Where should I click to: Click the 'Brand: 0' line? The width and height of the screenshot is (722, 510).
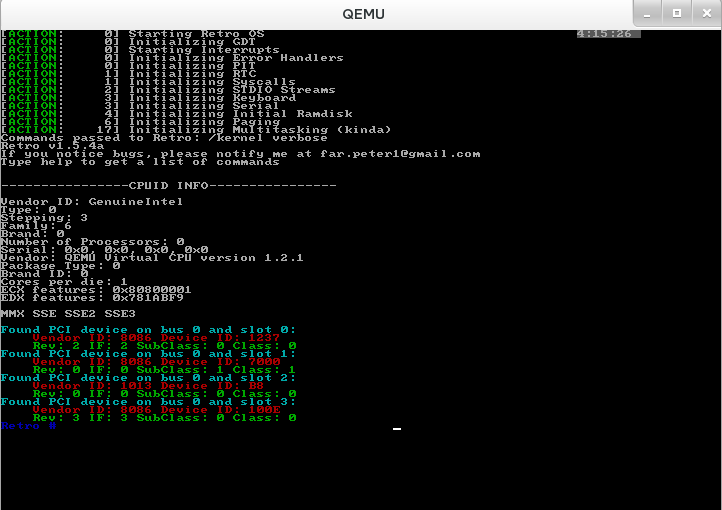click(x=32, y=234)
